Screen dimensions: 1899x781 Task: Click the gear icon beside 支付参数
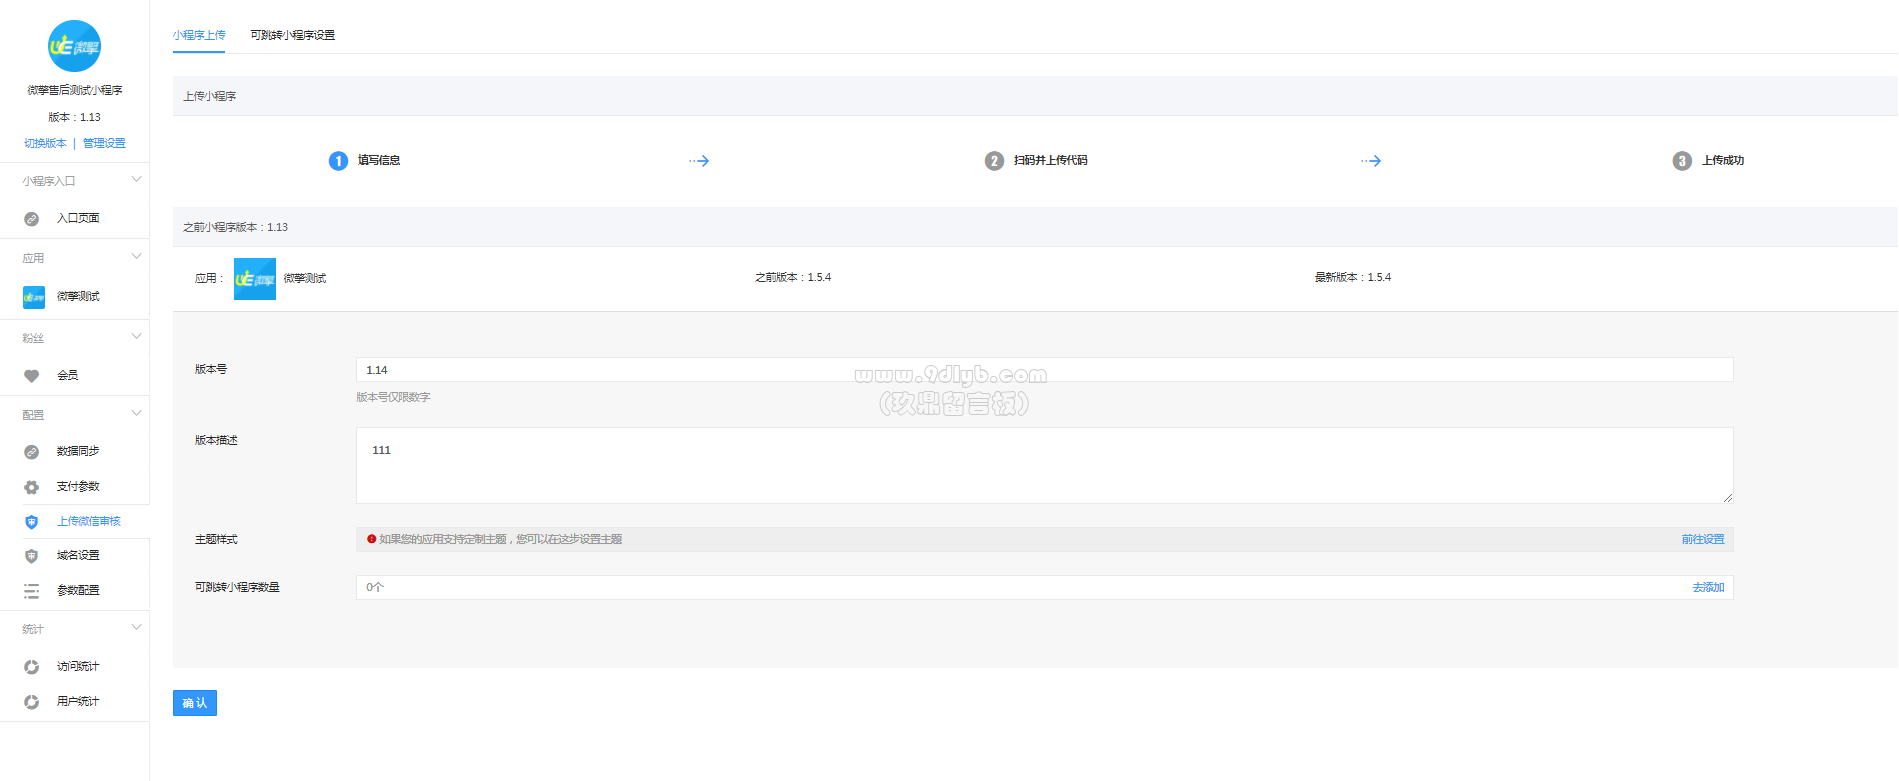(32, 487)
